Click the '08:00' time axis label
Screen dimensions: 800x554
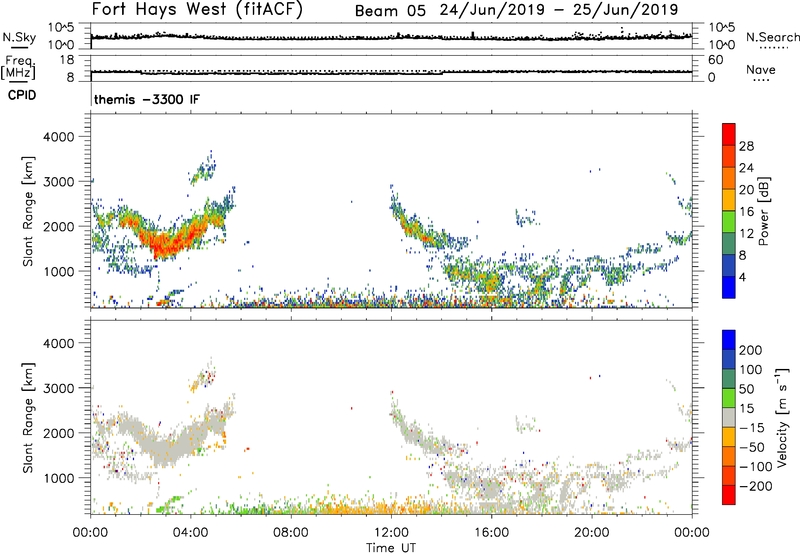point(291,533)
